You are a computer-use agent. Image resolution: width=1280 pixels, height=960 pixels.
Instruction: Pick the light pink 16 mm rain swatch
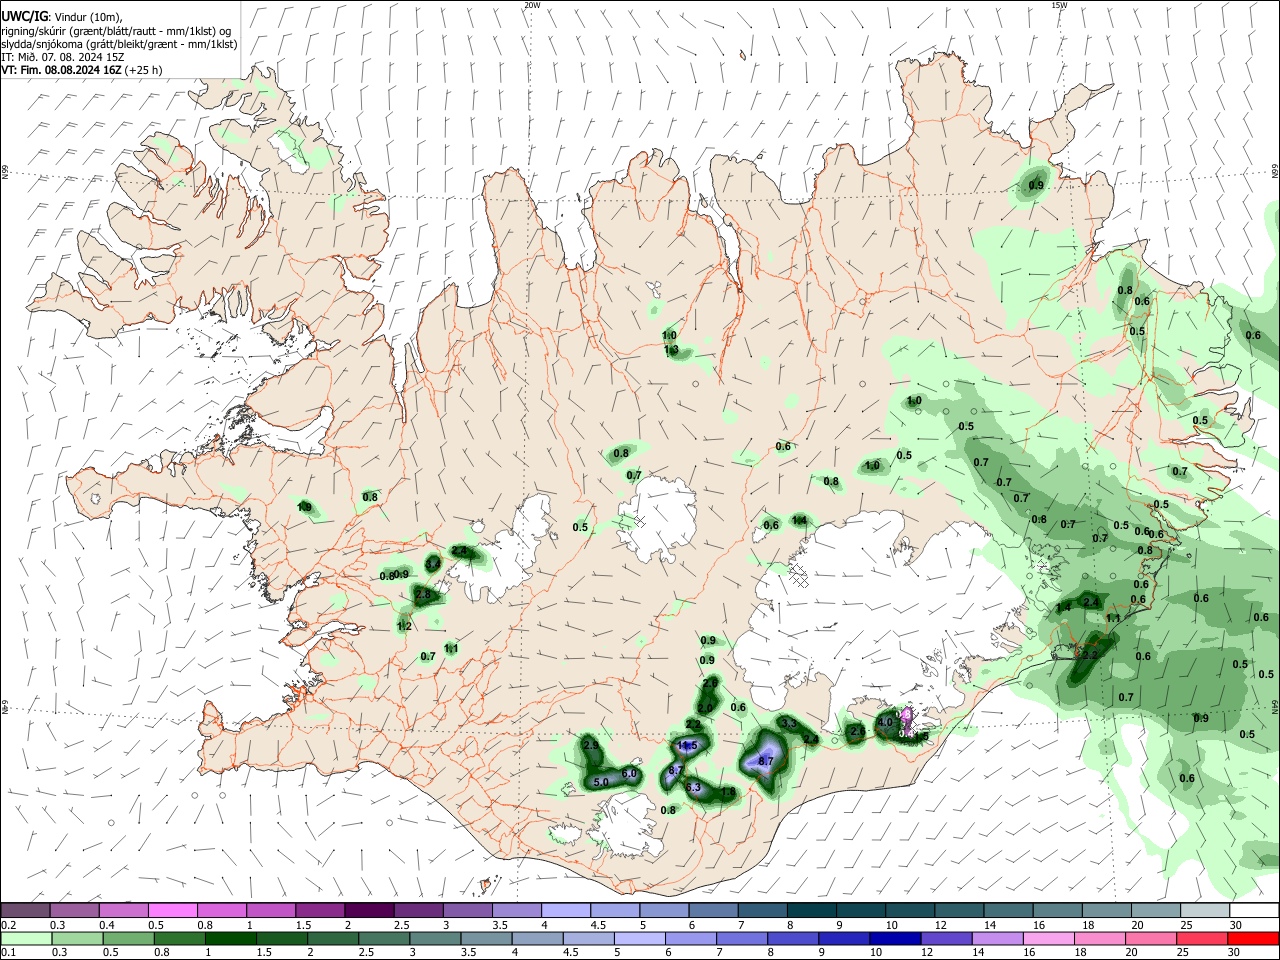(x=1049, y=938)
